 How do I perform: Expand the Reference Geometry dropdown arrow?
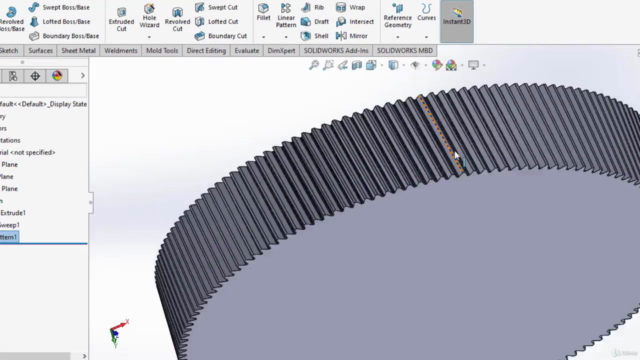point(398,37)
